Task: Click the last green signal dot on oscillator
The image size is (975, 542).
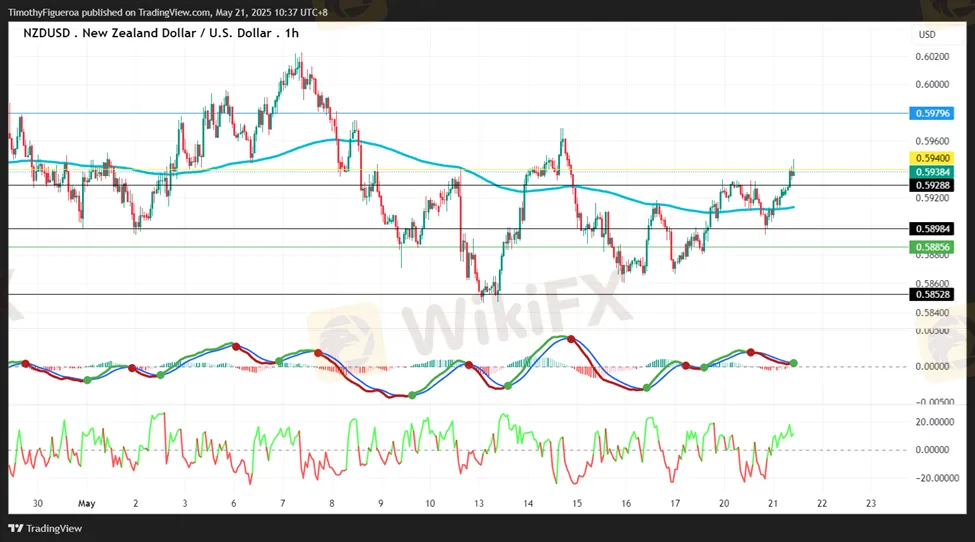Action: [x=793, y=362]
